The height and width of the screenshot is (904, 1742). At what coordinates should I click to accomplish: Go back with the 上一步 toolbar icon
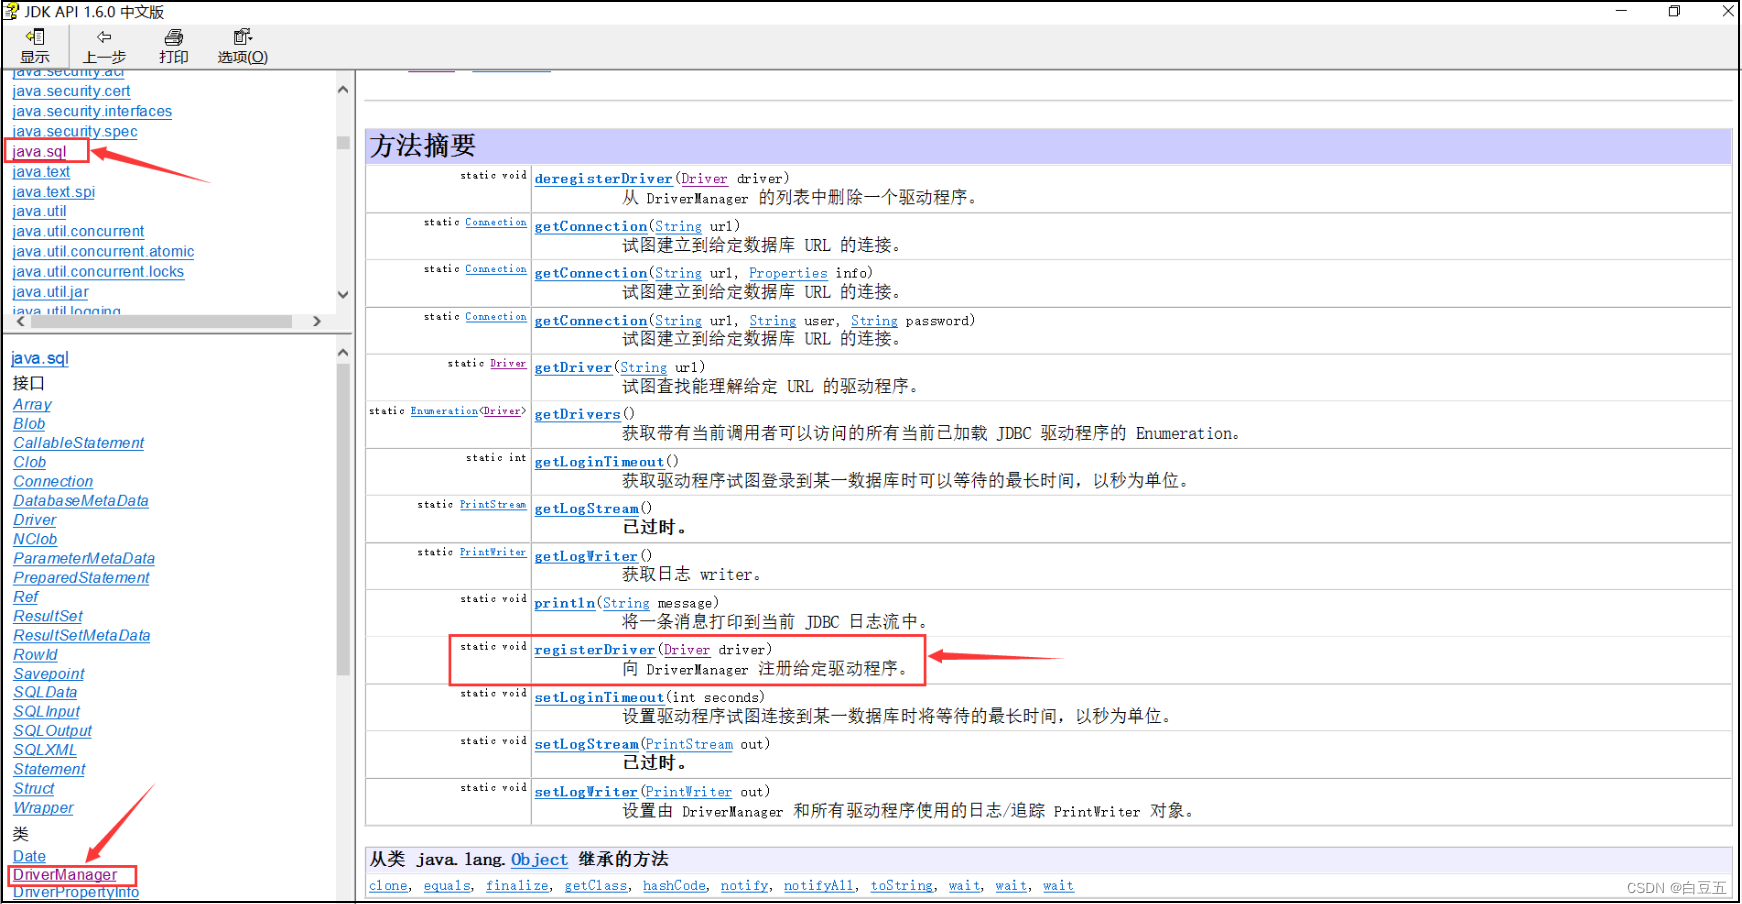tap(104, 46)
